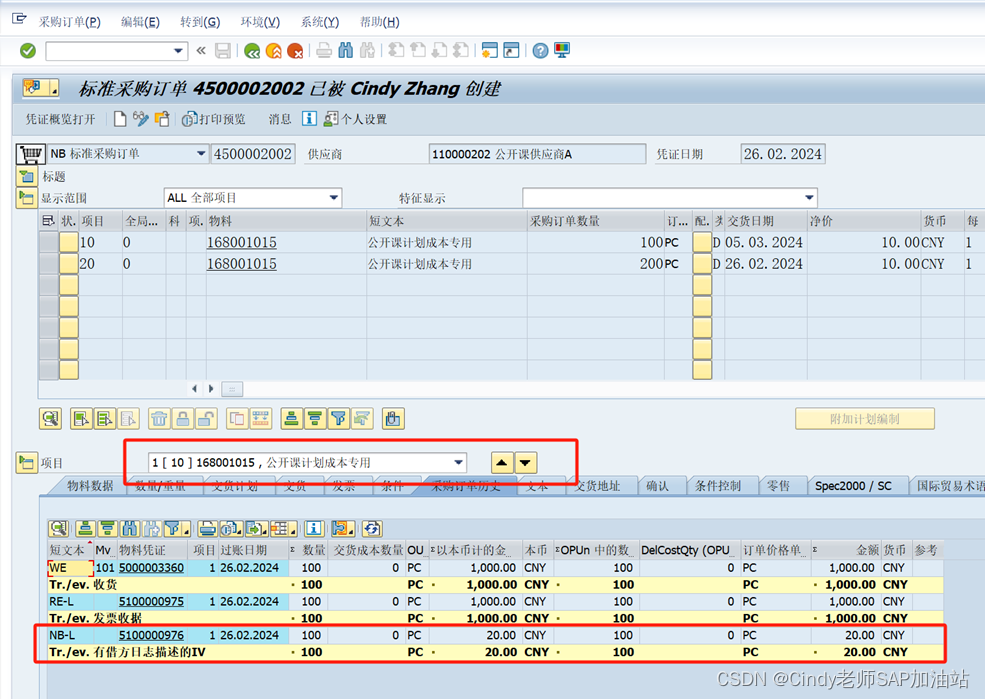Click the history table Print icon

pos(208,529)
